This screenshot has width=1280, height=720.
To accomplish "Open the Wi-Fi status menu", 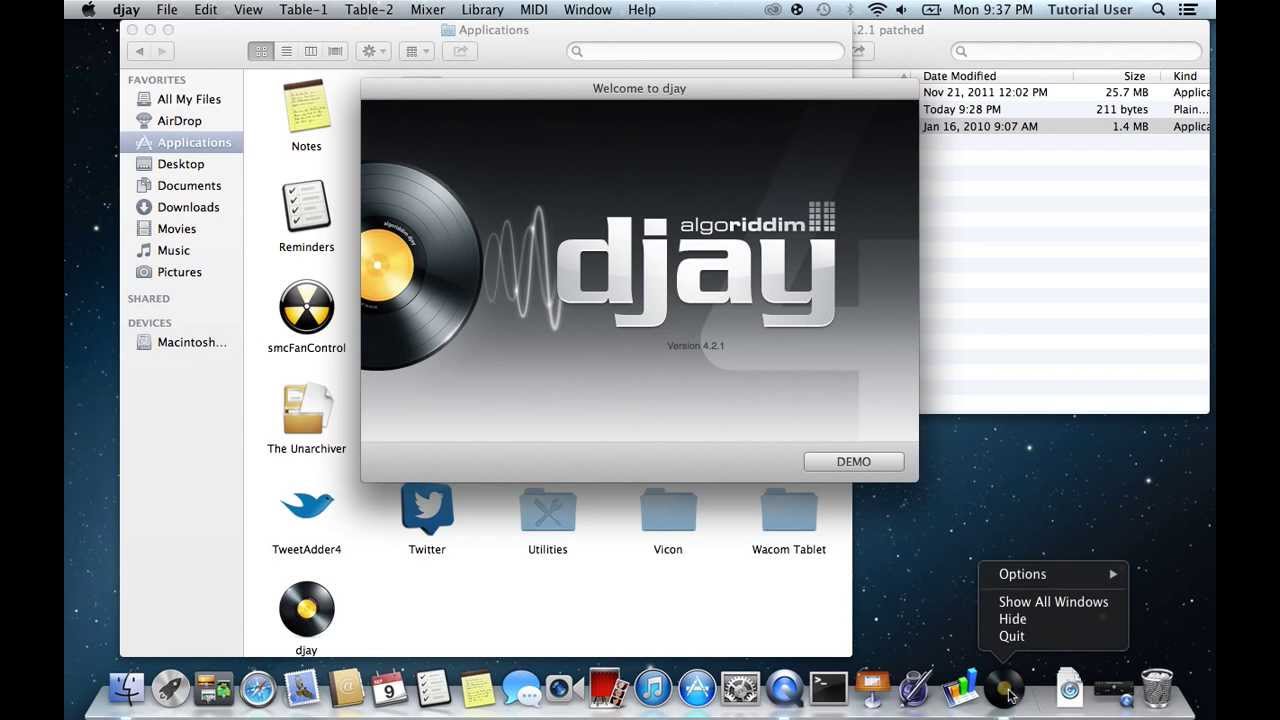I will tap(877, 10).
